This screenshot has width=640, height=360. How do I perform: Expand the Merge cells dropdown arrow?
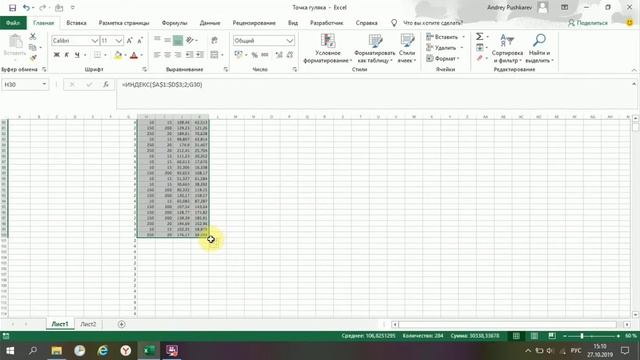[x=222, y=55]
